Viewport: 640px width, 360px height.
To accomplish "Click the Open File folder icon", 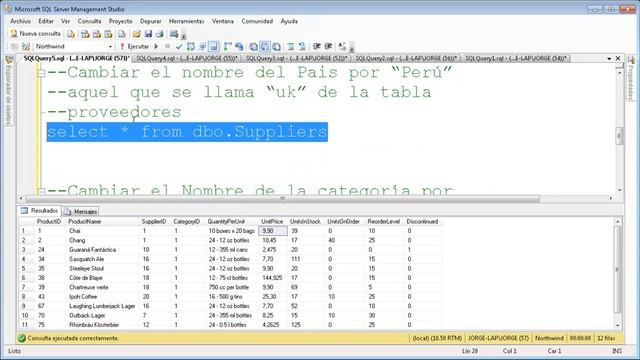I will pyautogui.click(x=136, y=34).
